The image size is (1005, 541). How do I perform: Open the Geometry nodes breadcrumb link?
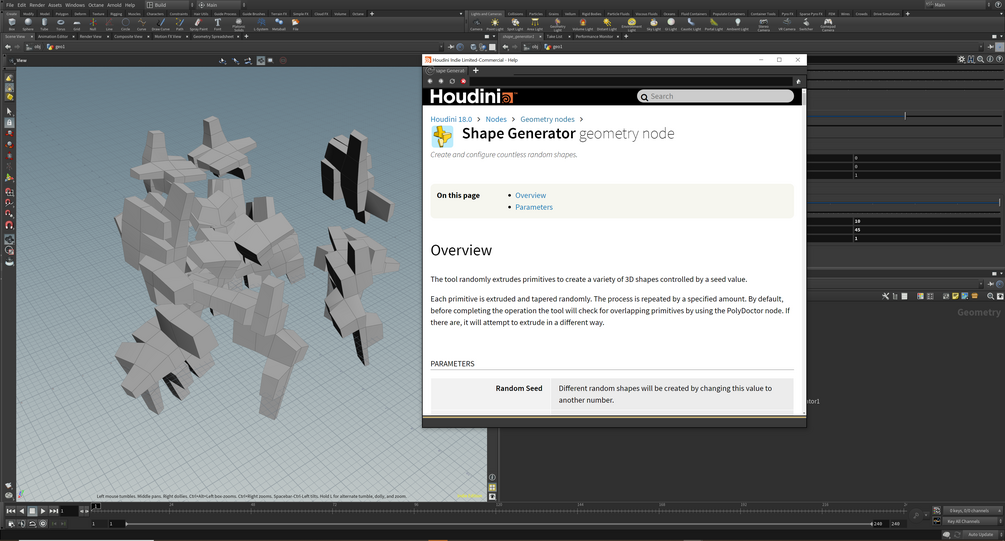click(547, 119)
